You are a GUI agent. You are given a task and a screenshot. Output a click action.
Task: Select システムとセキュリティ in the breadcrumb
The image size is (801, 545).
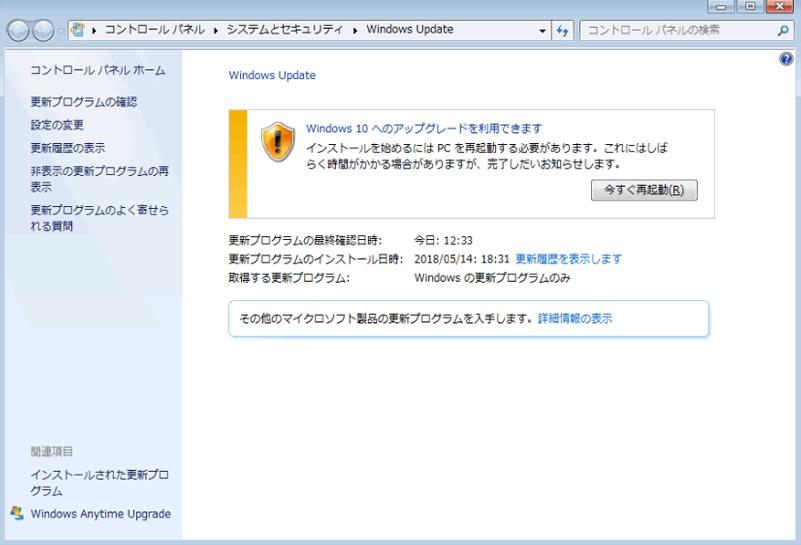(285, 30)
